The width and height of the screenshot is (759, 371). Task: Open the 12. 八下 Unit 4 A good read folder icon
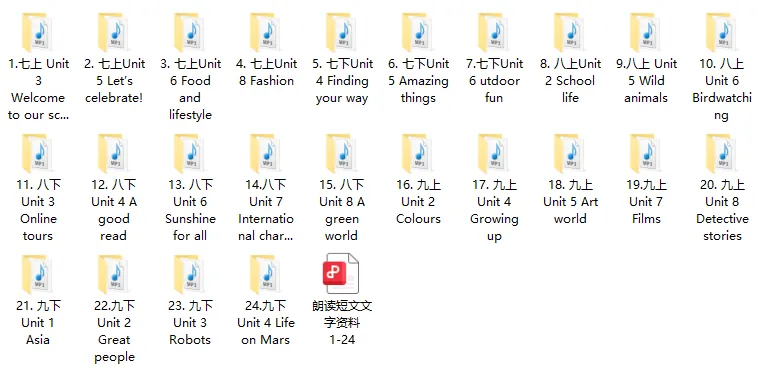click(x=114, y=154)
